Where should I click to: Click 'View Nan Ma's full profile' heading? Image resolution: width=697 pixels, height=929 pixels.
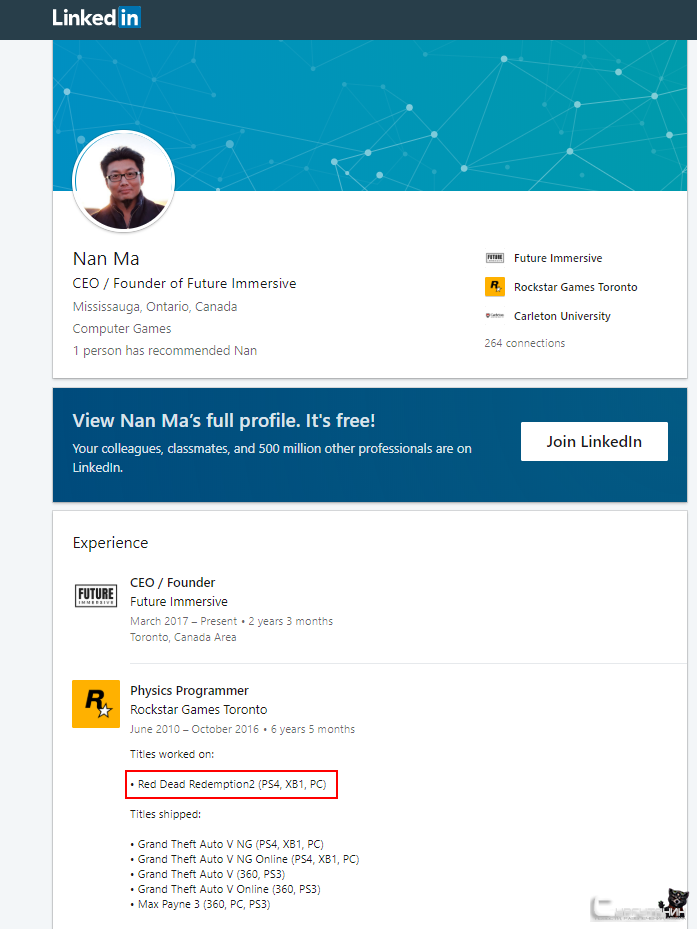223,421
